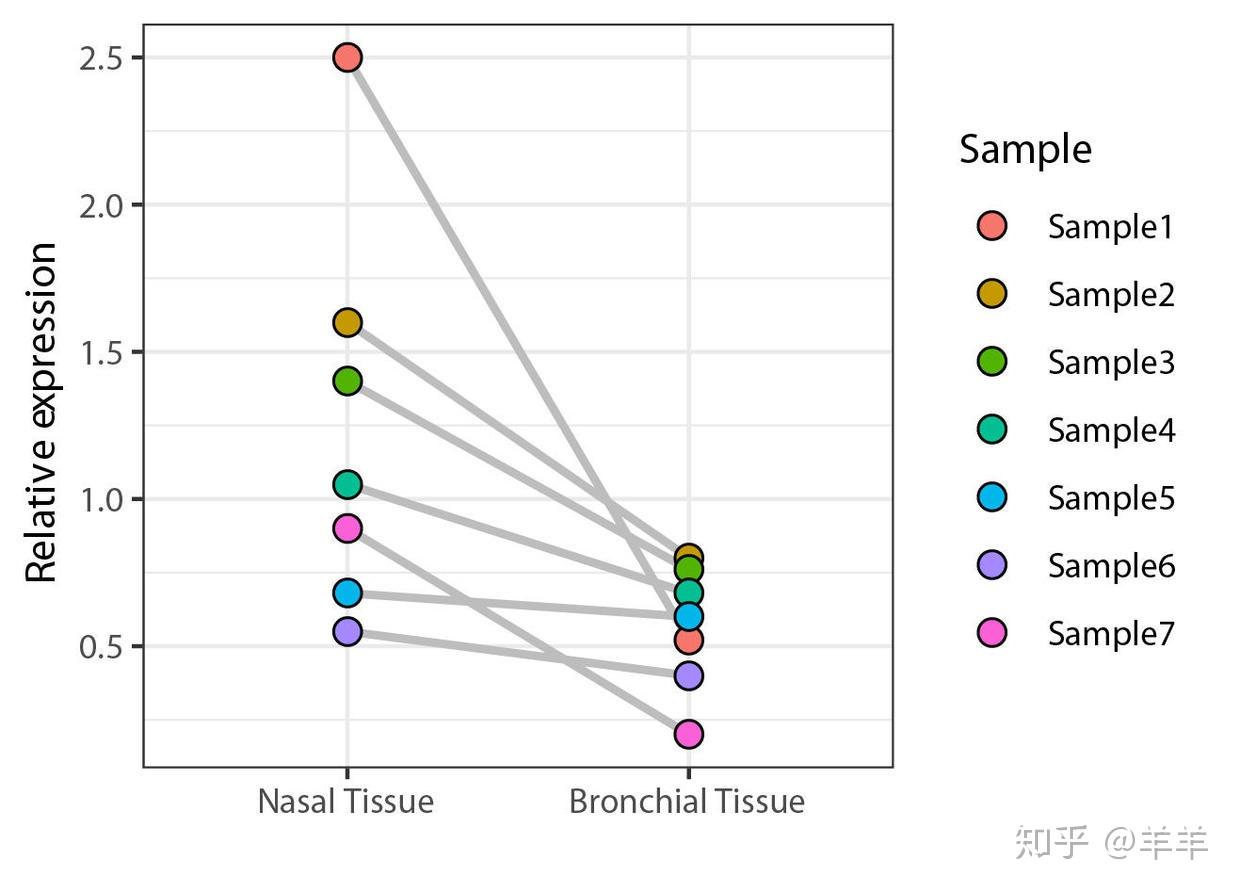The width and height of the screenshot is (1240, 893).
Task: Click the Sample2 legend color circle
Action: point(992,294)
